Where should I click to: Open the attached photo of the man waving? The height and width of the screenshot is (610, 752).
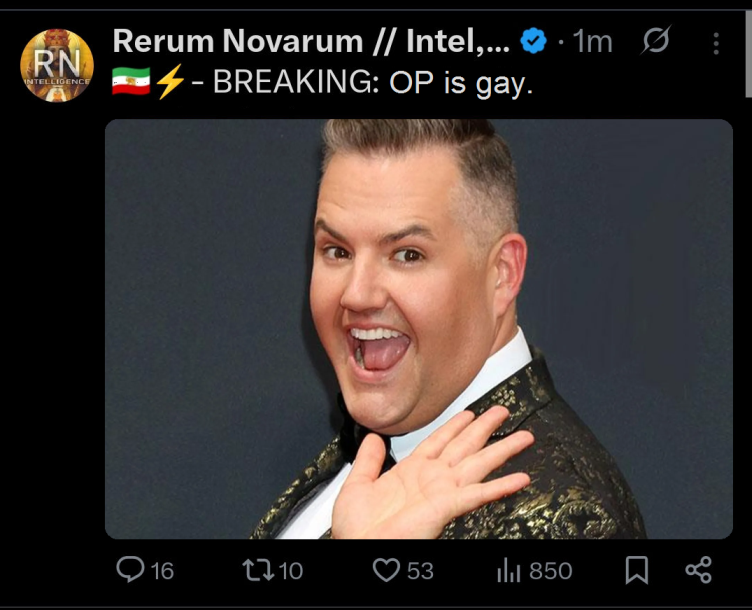419,329
